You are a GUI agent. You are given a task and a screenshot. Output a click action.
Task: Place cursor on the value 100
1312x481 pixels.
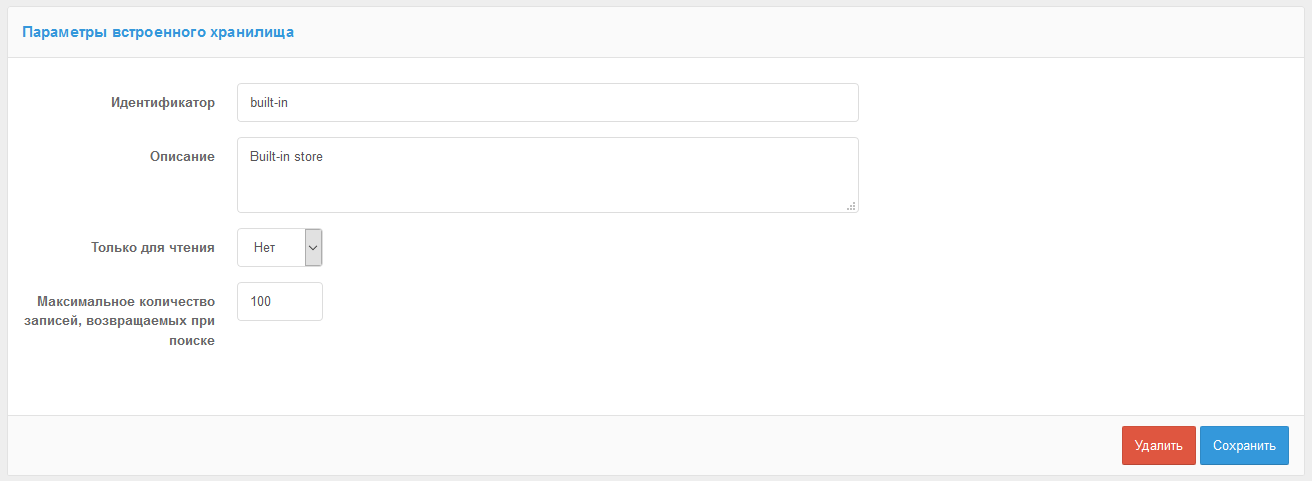pos(260,301)
